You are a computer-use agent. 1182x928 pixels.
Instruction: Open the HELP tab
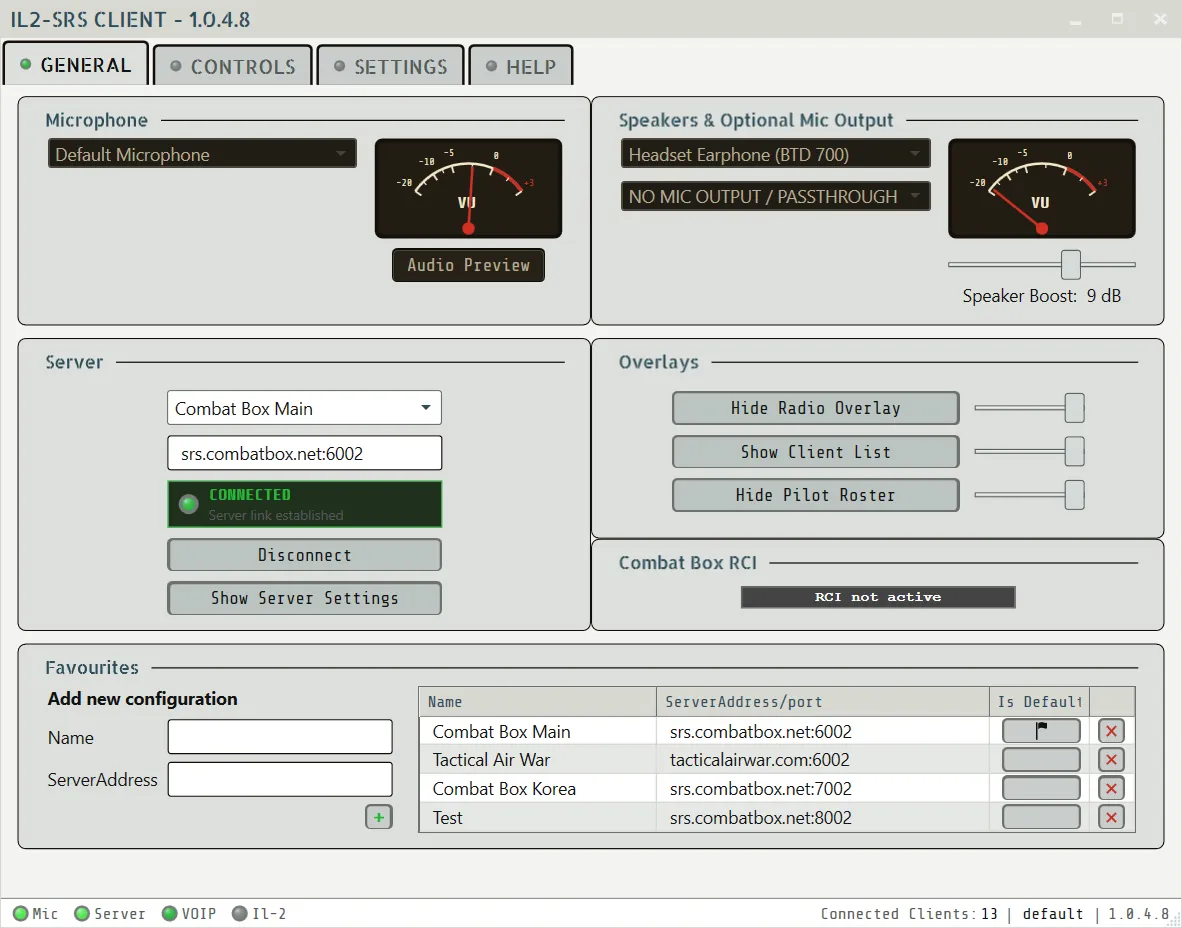tap(521, 66)
